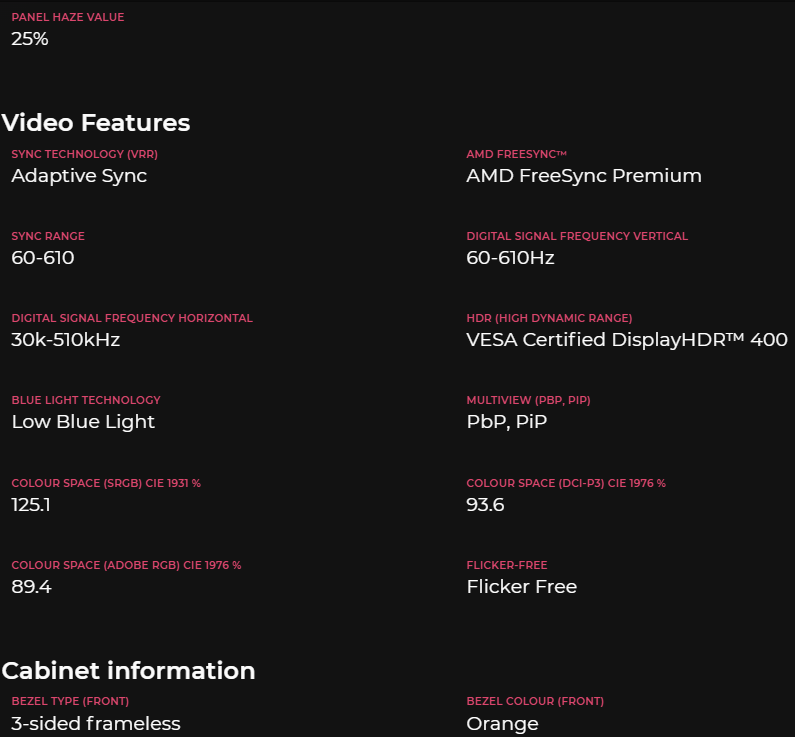Click the VESA Certified DisplayHDR 400 value

click(x=627, y=340)
